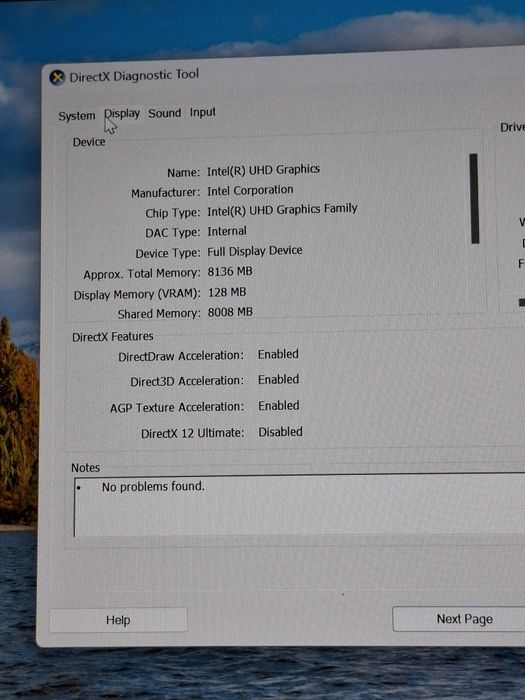The width and height of the screenshot is (525, 700).
Task: Select the 'Intel Corporation' manufacturer value
Action: coord(250,191)
